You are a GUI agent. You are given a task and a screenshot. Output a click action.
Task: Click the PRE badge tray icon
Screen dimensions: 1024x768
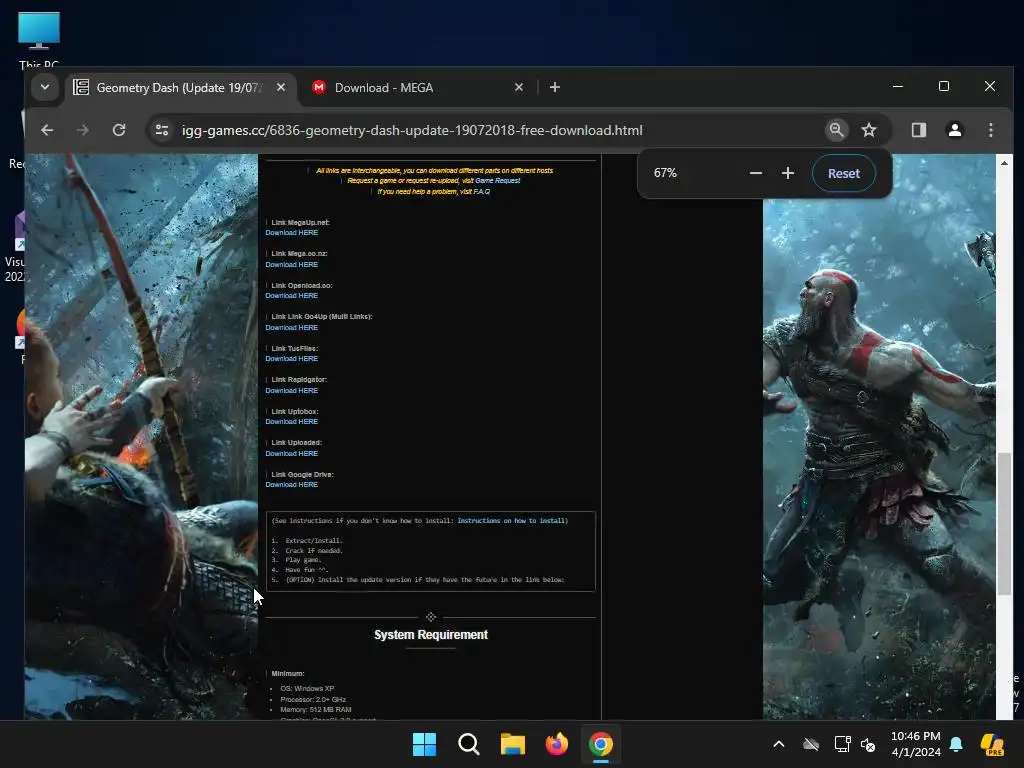(x=992, y=744)
